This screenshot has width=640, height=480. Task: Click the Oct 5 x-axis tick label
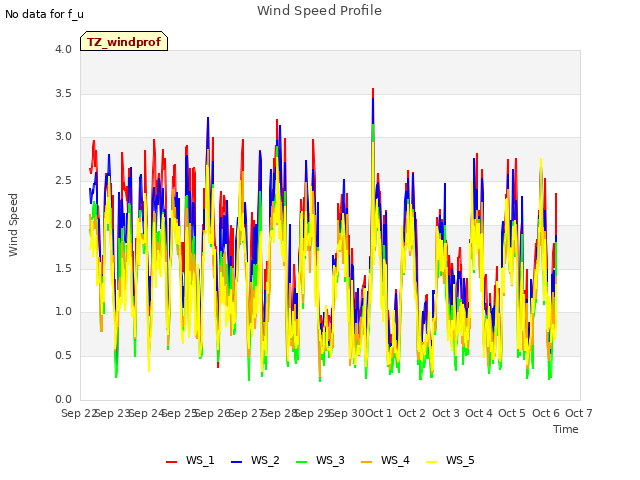[512, 413]
